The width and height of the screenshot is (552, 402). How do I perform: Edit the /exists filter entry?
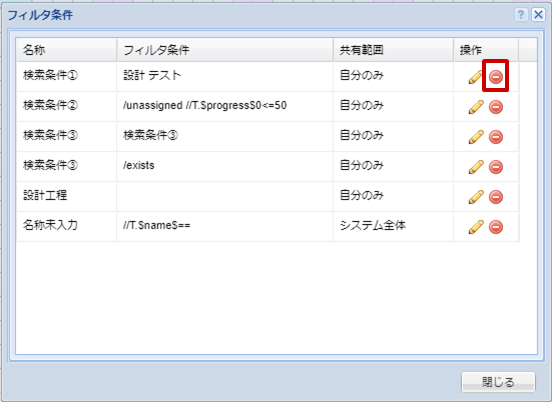click(x=476, y=167)
